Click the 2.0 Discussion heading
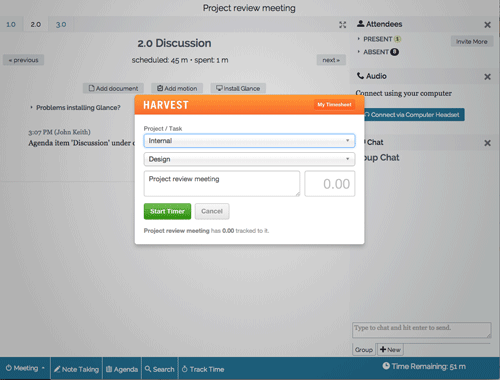Viewport: 500px width, 380px height. [x=174, y=43]
